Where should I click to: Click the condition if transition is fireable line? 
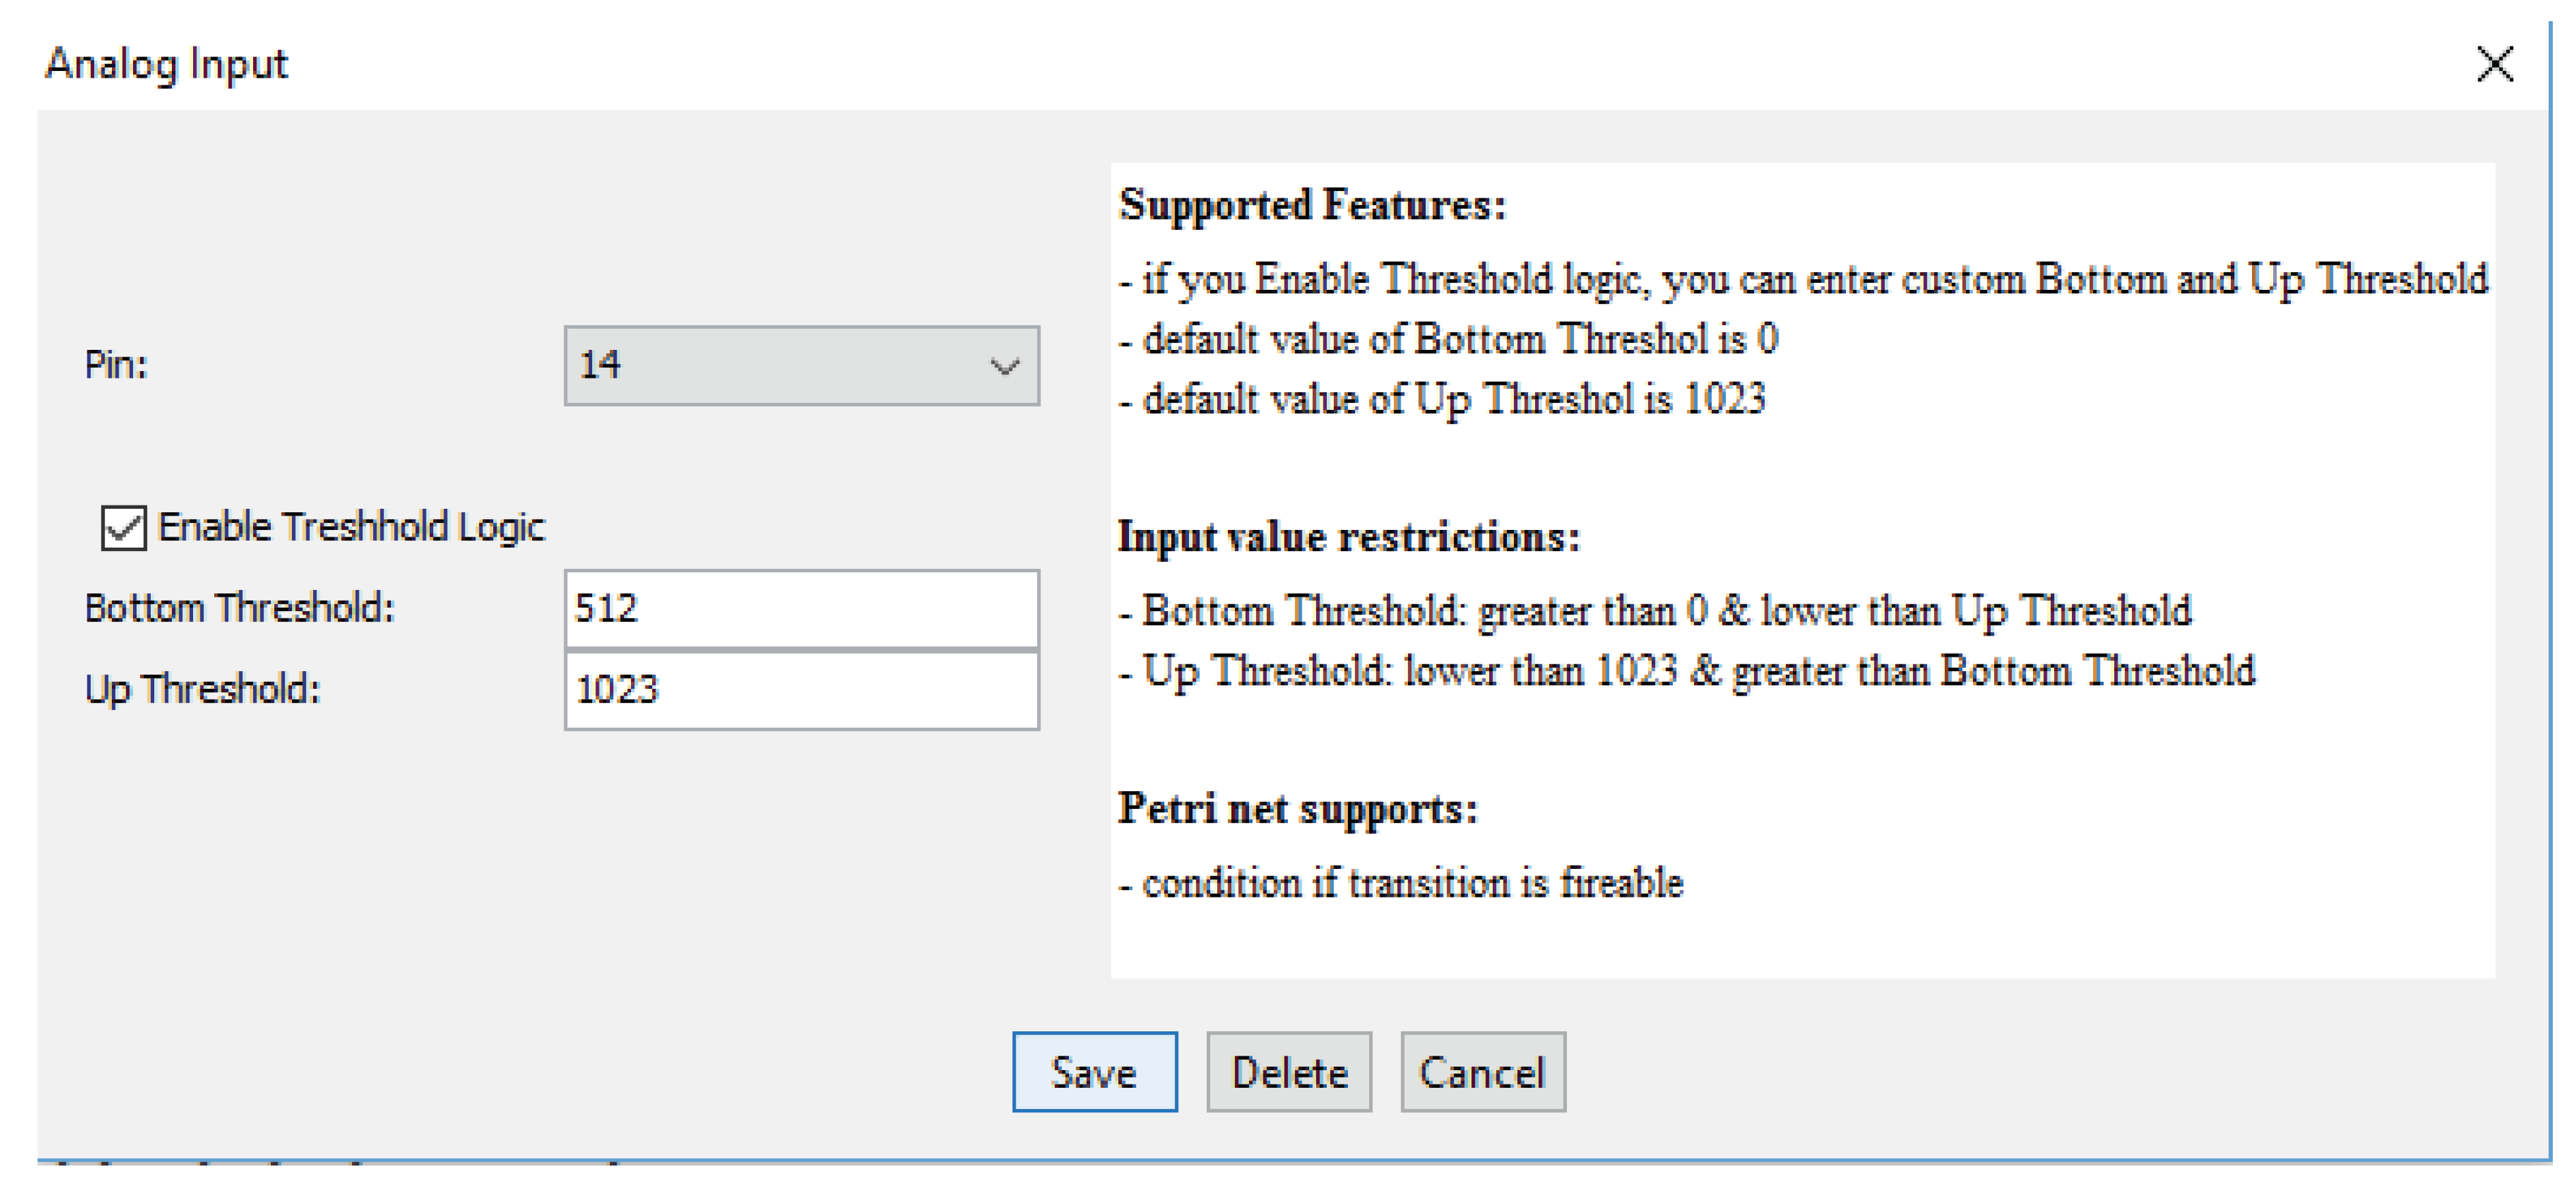pyautogui.click(x=1401, y=883)
